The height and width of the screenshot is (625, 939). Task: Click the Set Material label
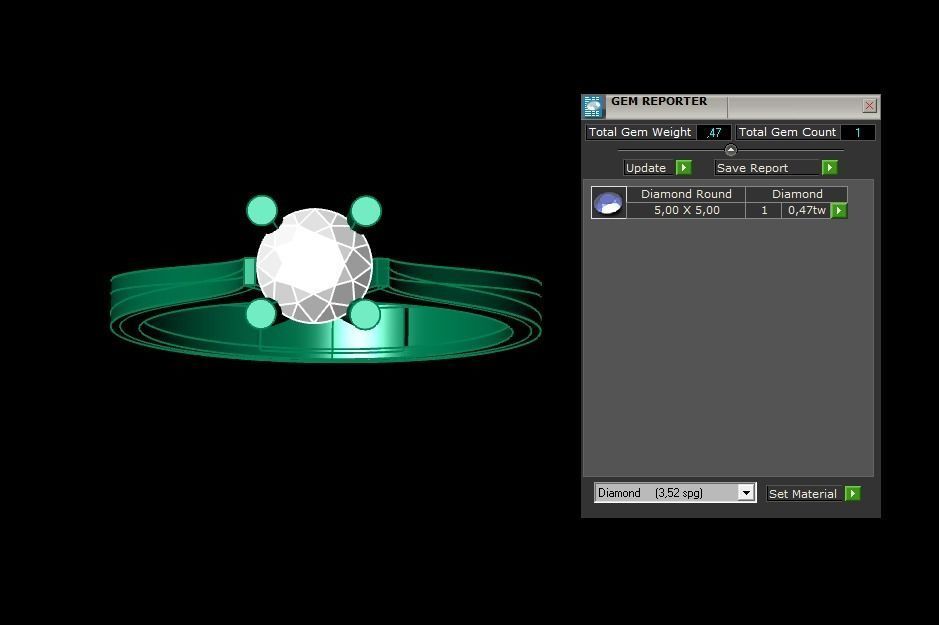(x=804, y=493)
